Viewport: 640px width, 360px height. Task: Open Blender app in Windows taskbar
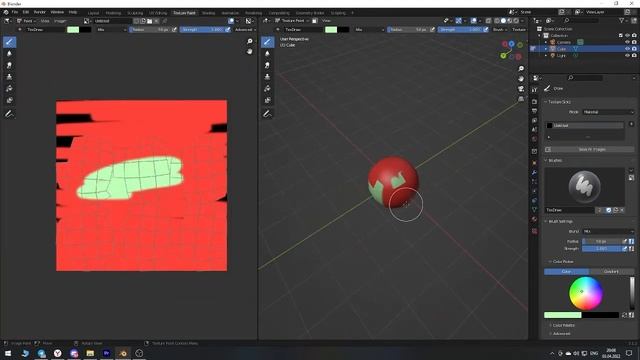[123, 353]
